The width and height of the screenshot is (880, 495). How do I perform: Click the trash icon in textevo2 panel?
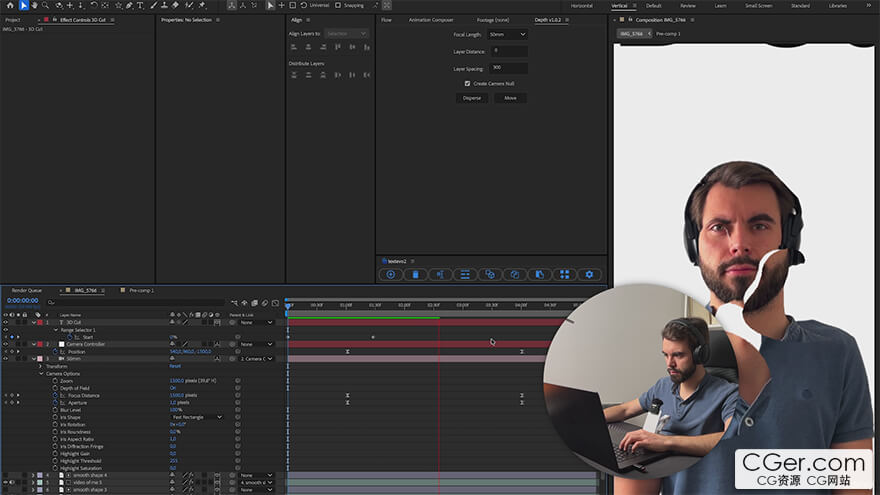(x=415, y=274)
